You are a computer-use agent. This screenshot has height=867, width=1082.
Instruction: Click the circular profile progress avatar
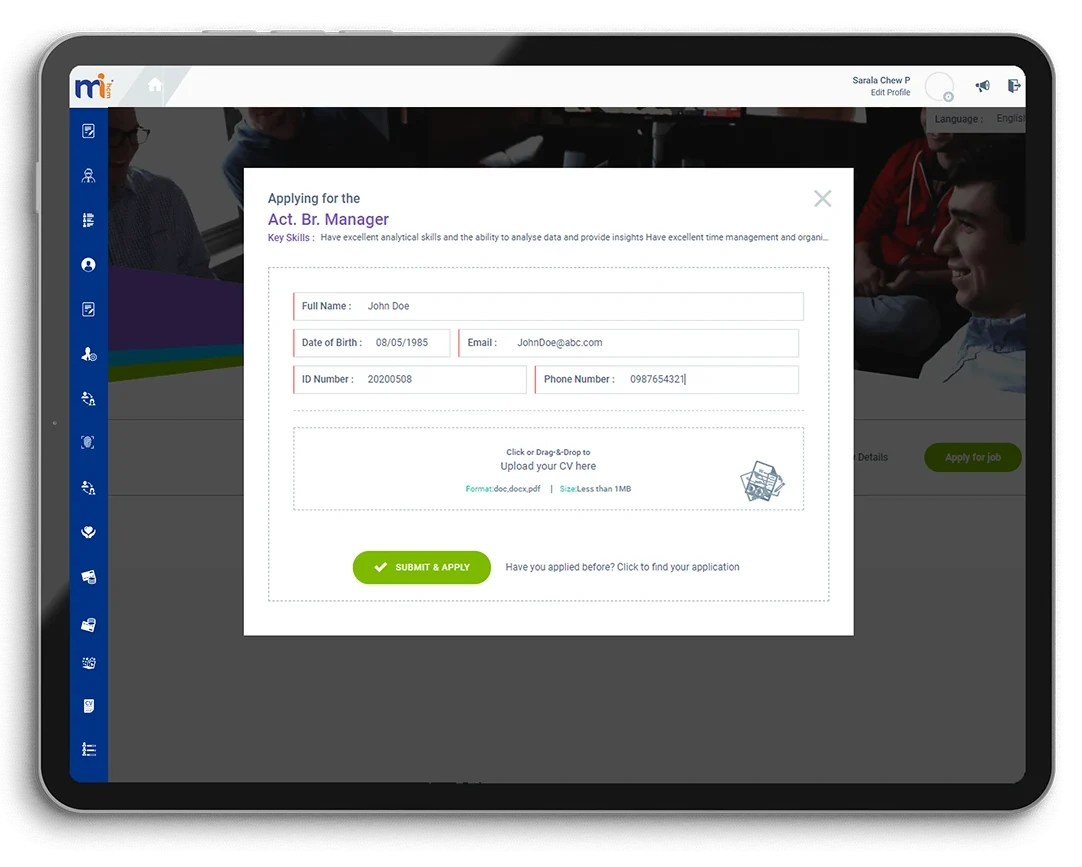[940, 87]
